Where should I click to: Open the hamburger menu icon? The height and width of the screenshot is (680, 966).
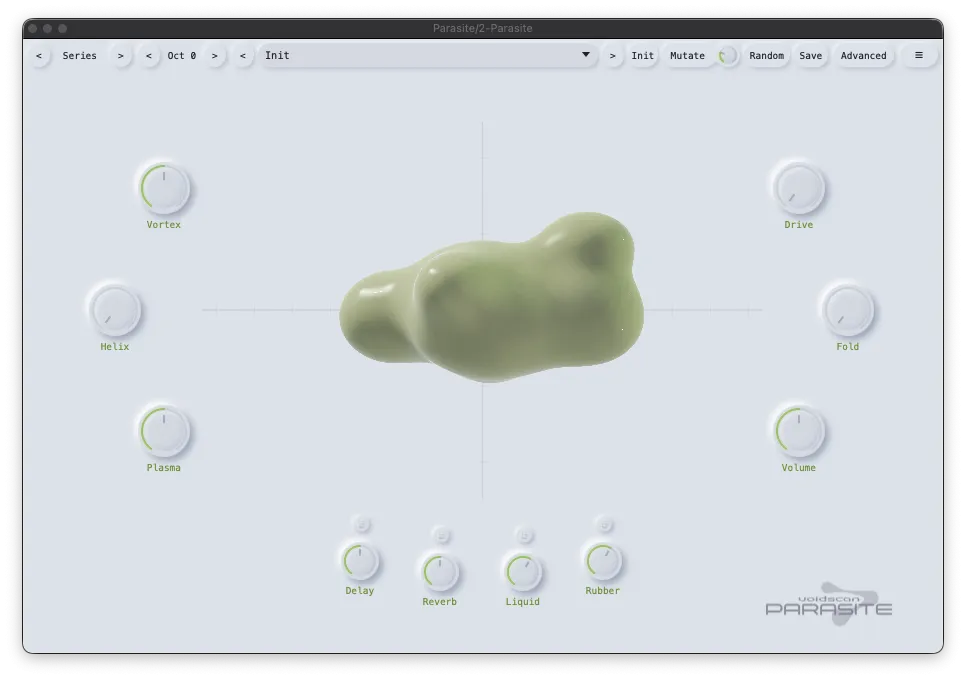click(x=919, y=55)
